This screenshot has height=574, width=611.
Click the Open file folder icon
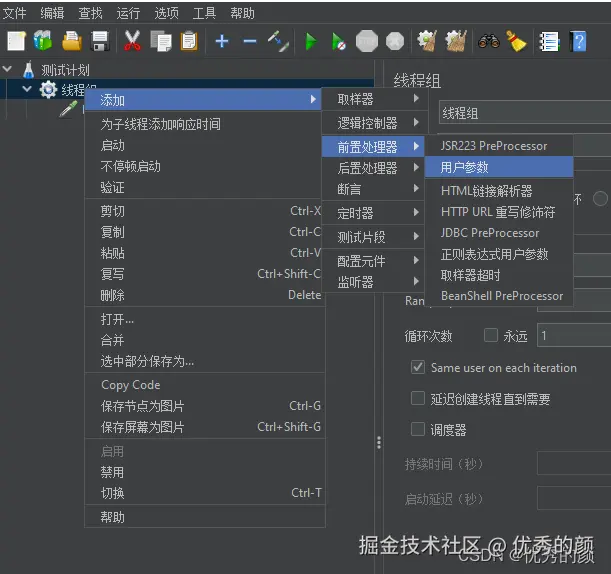(72, 41)
